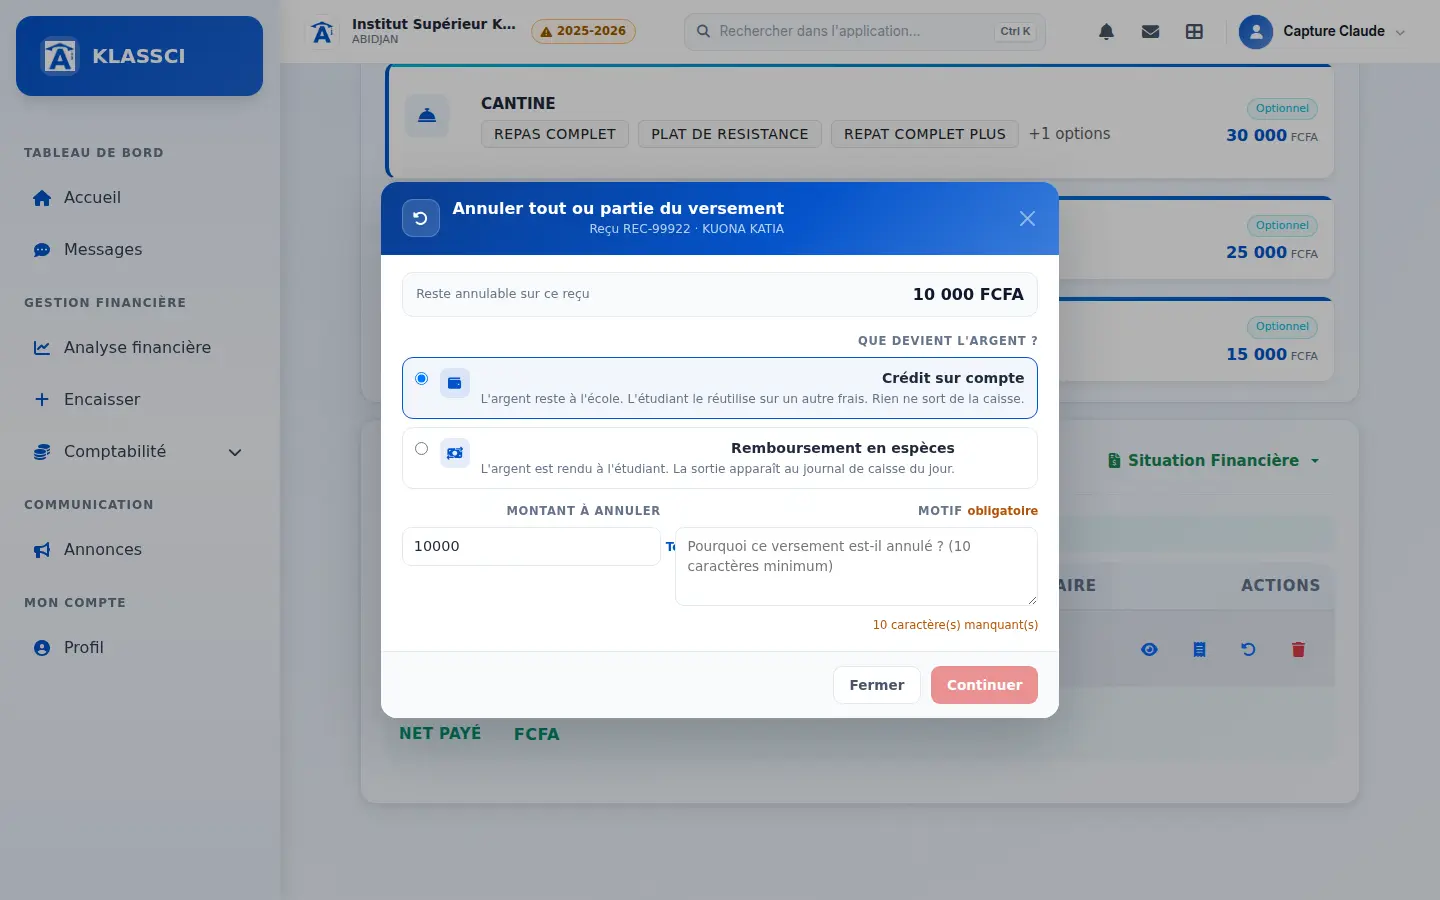
Task: Click the red trash delete icon
Action: click(x=1298, y=650)
